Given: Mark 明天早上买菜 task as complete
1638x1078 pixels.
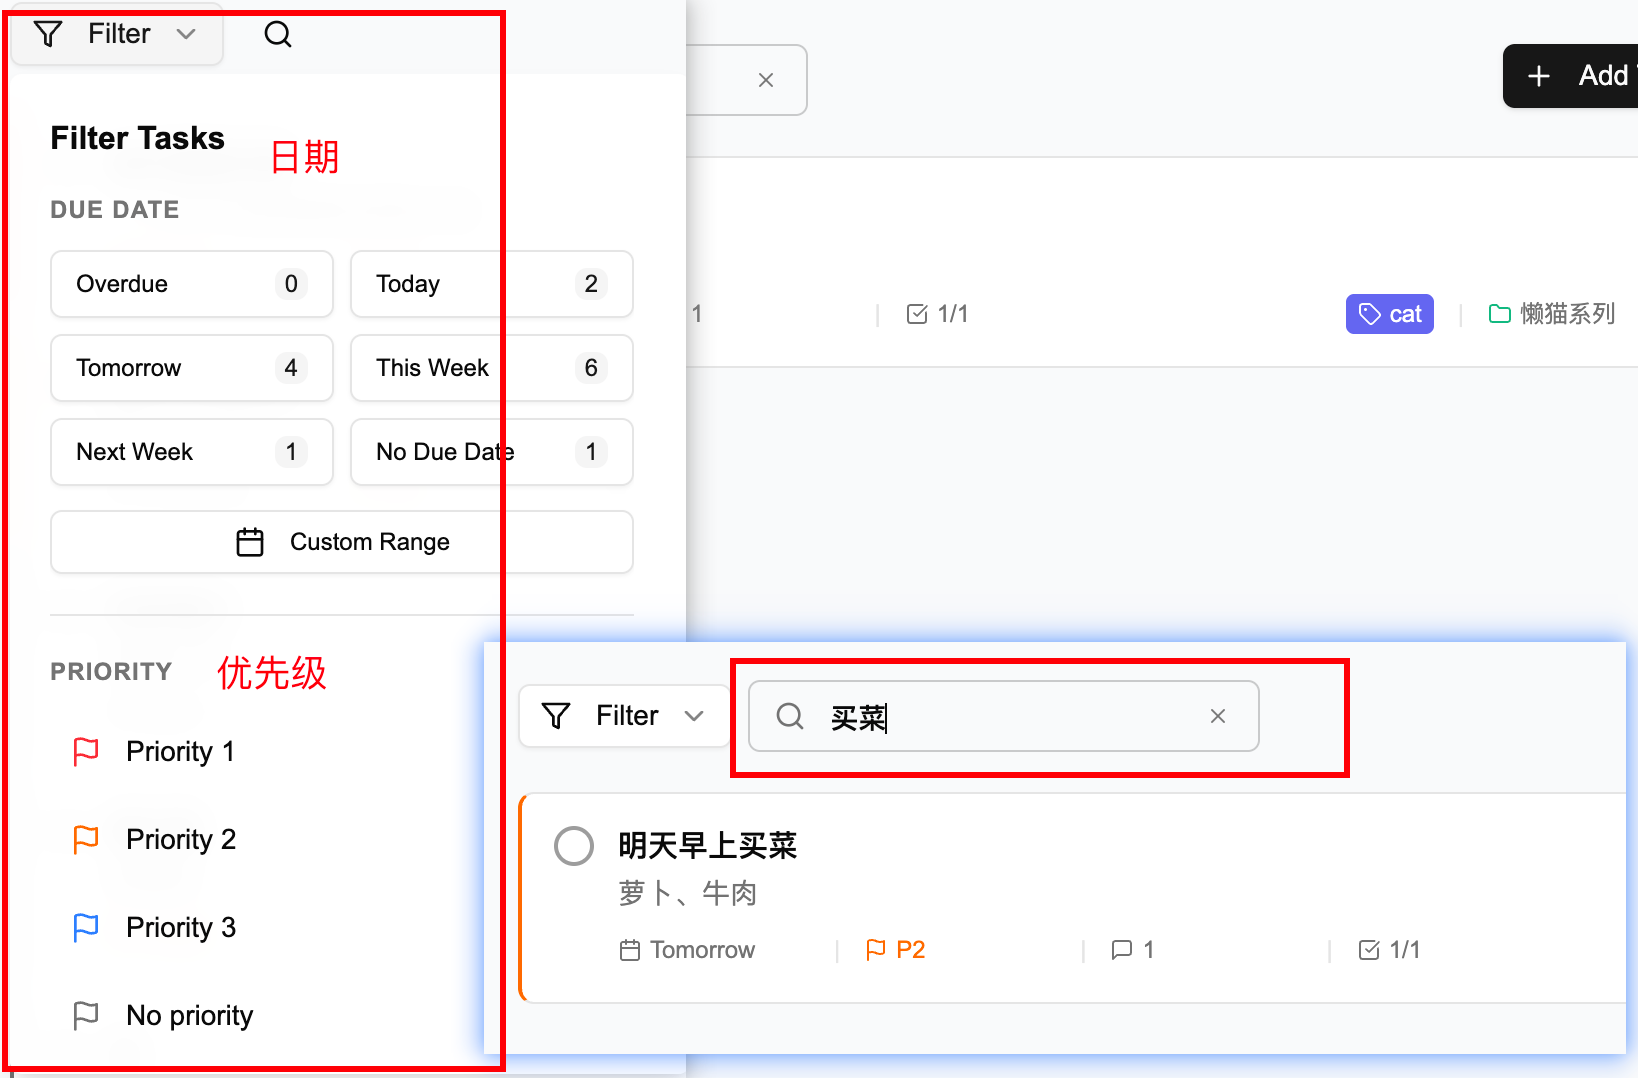Looking at the screenshot, I should click(x=574, y=846).
